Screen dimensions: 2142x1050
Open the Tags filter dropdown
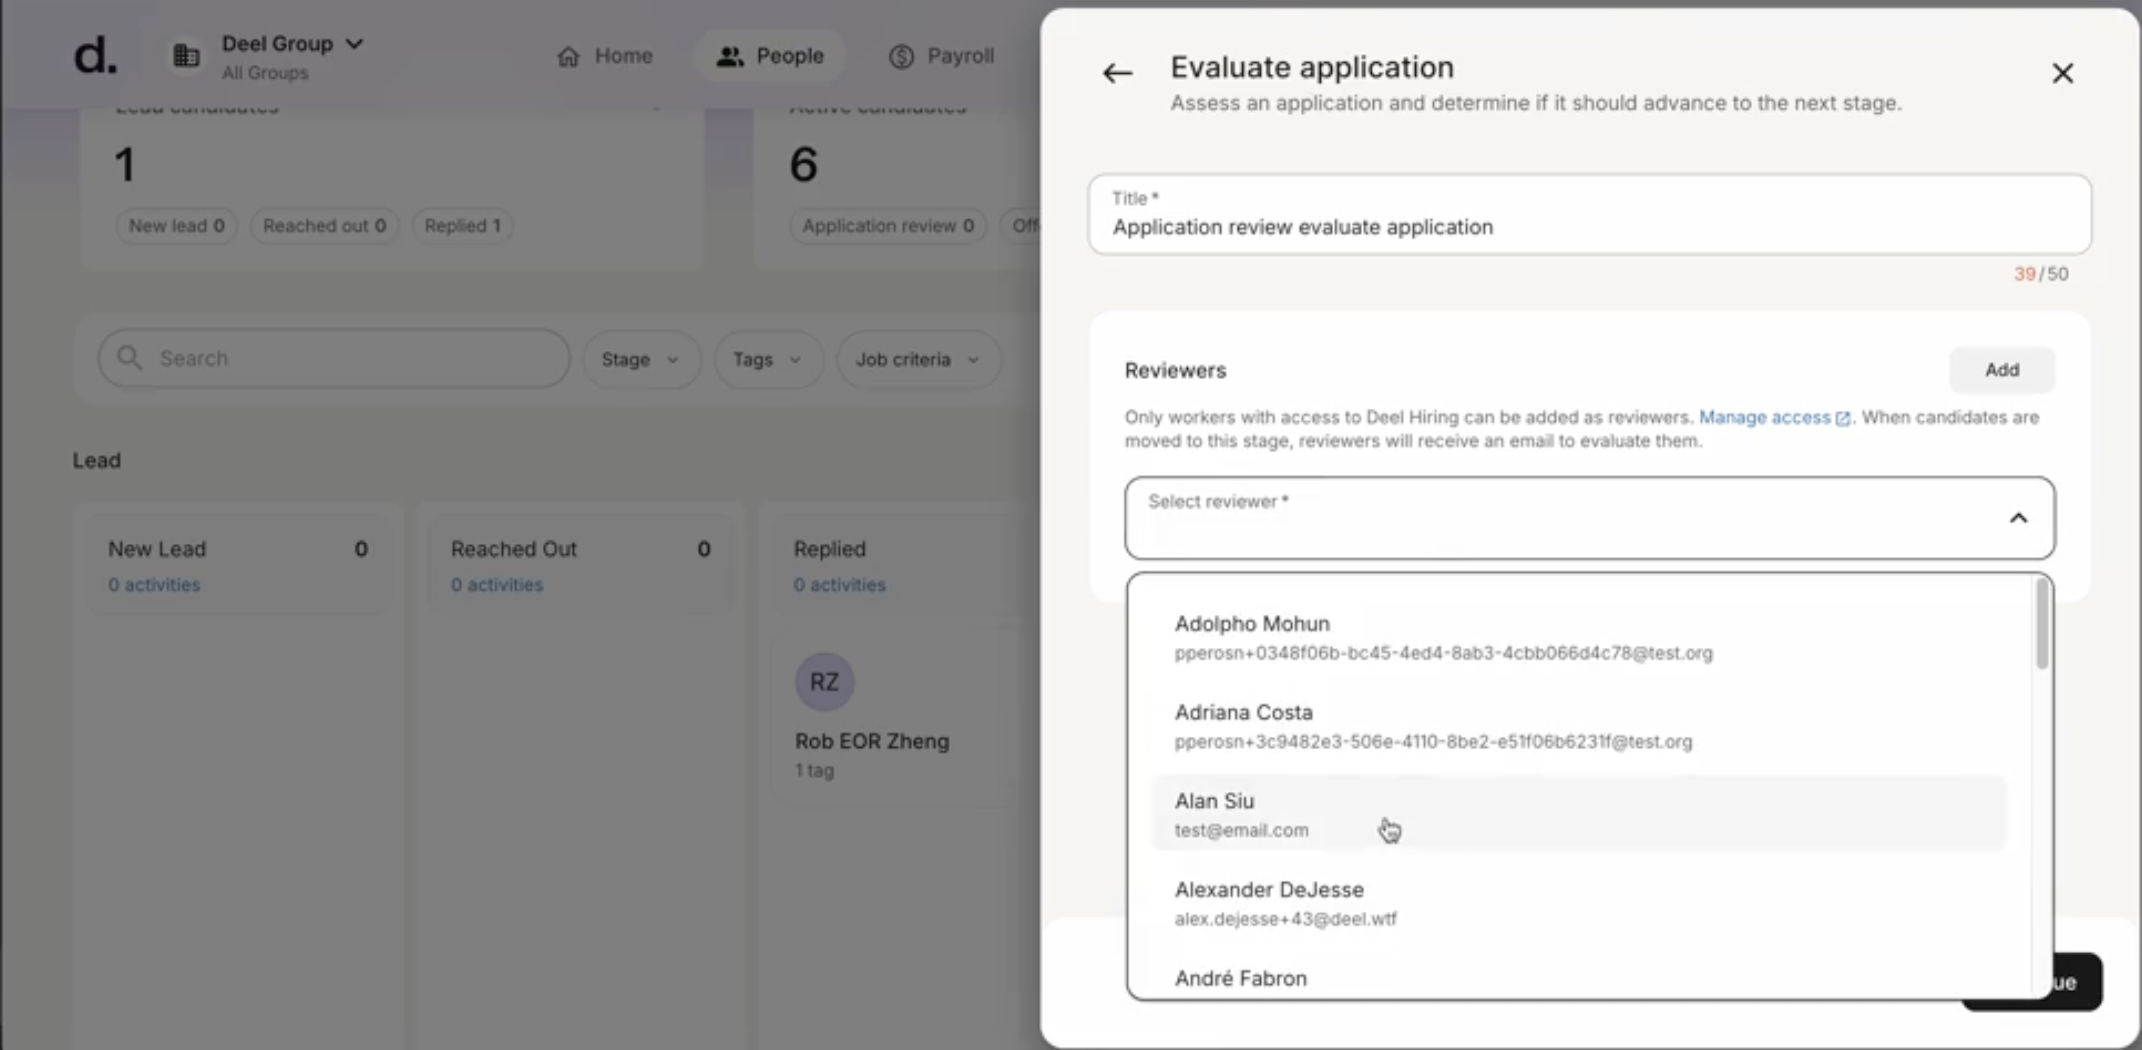click(x=767, y=359)
